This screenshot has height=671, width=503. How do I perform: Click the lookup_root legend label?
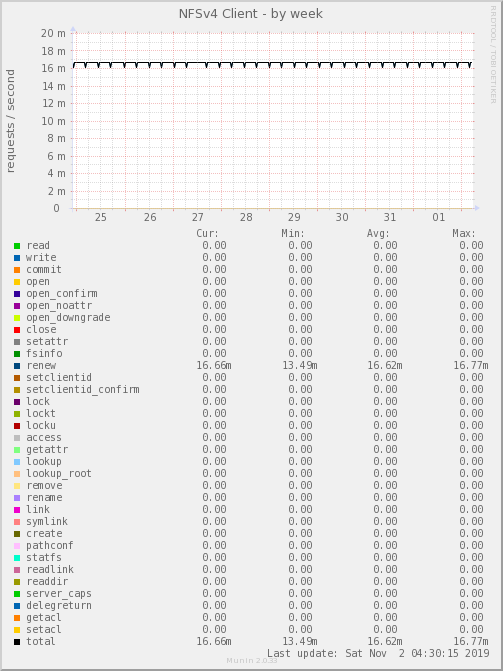pos(59,474)
